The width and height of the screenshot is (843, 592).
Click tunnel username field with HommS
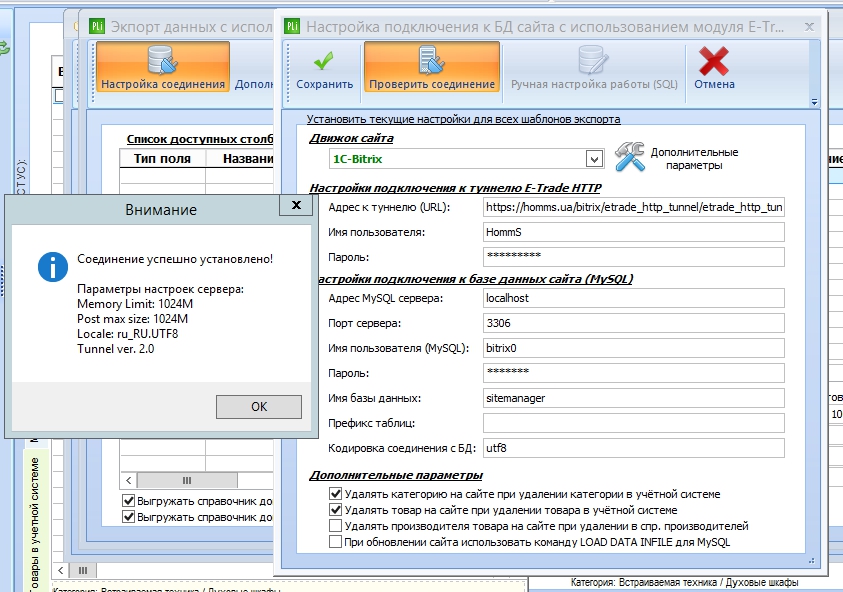tap(633, 232)
